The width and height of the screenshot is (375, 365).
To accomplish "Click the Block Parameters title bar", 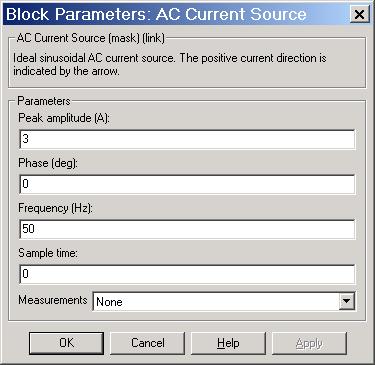I will 177,14.
